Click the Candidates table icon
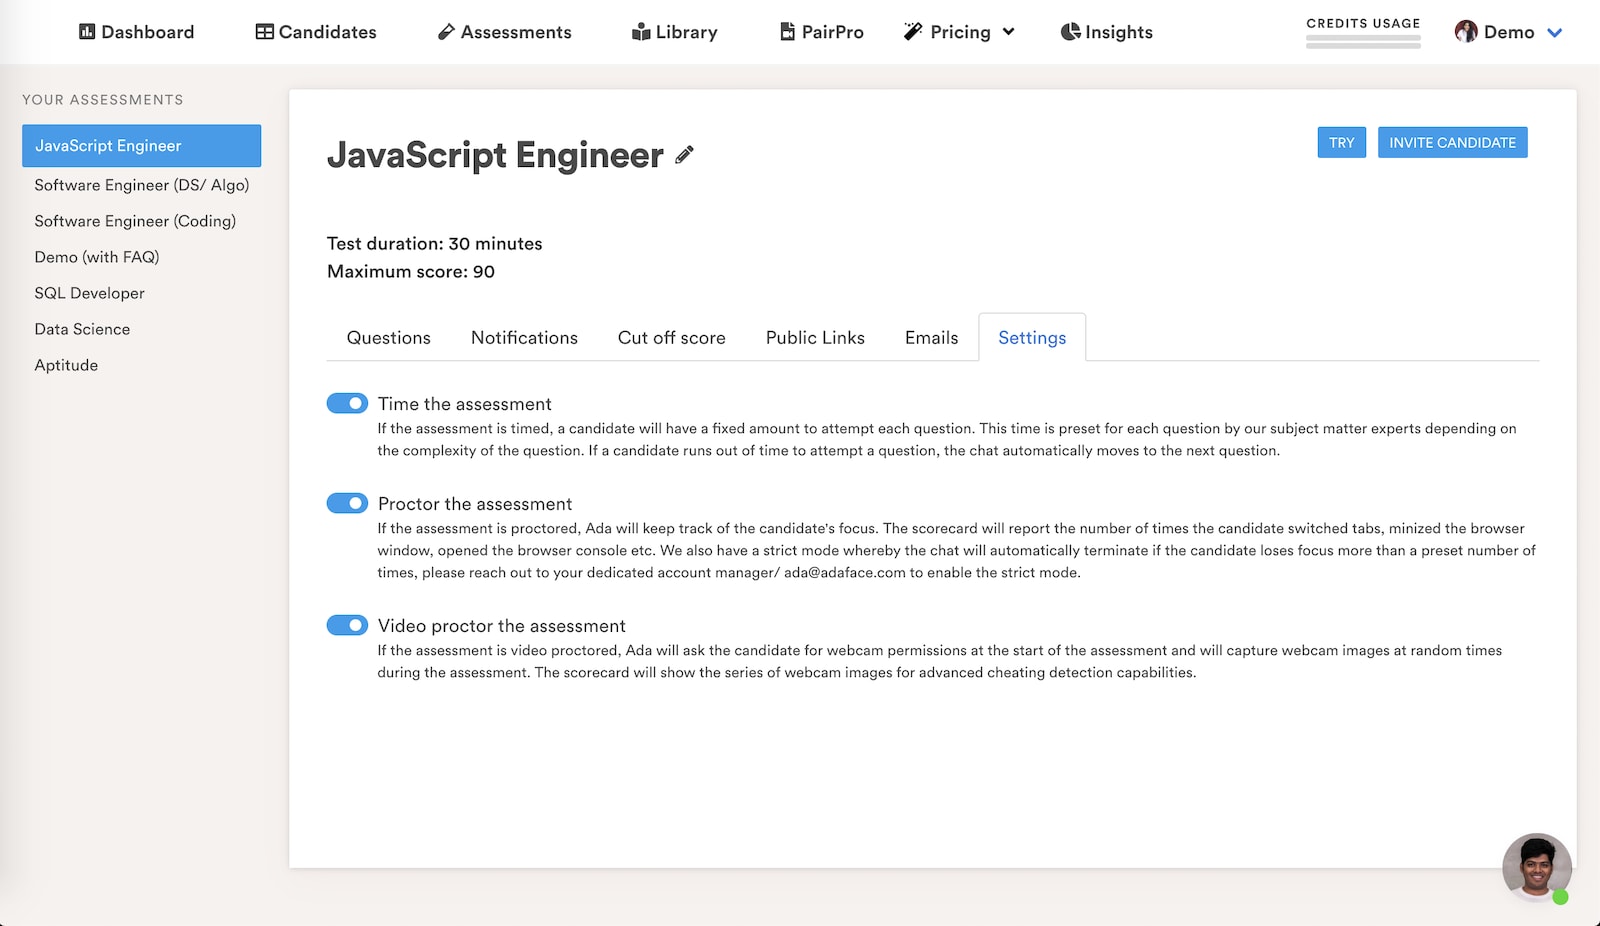This screenshot has height=926, width=1600. tap(264, 32)
